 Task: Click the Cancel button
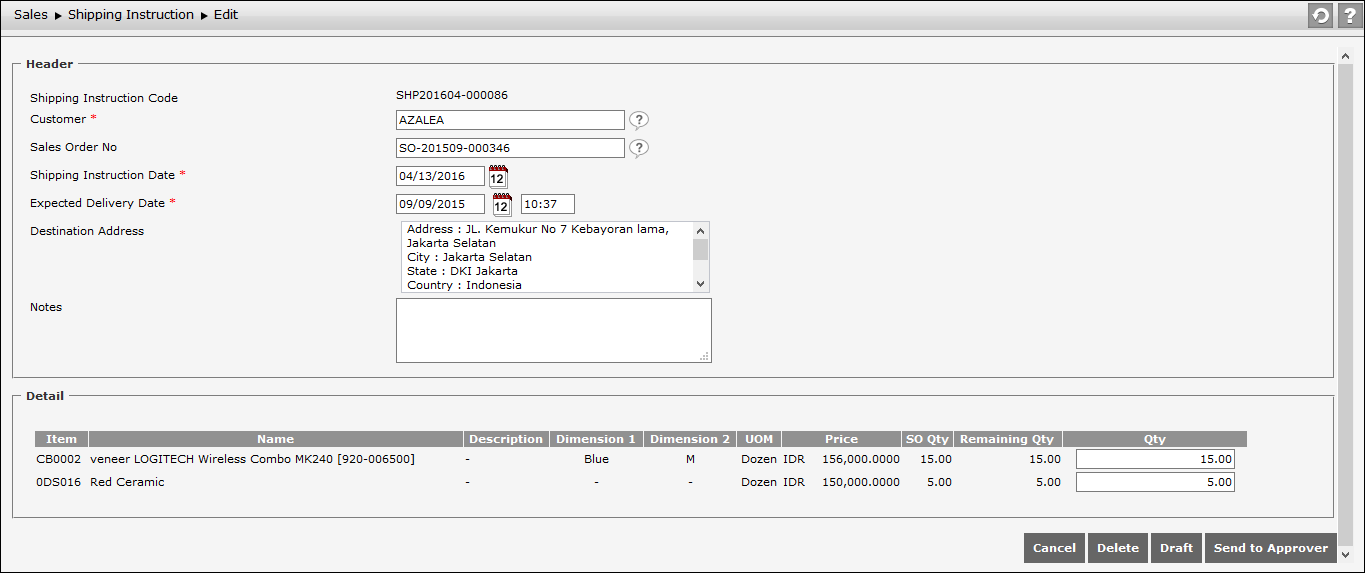coord(1054,548)
